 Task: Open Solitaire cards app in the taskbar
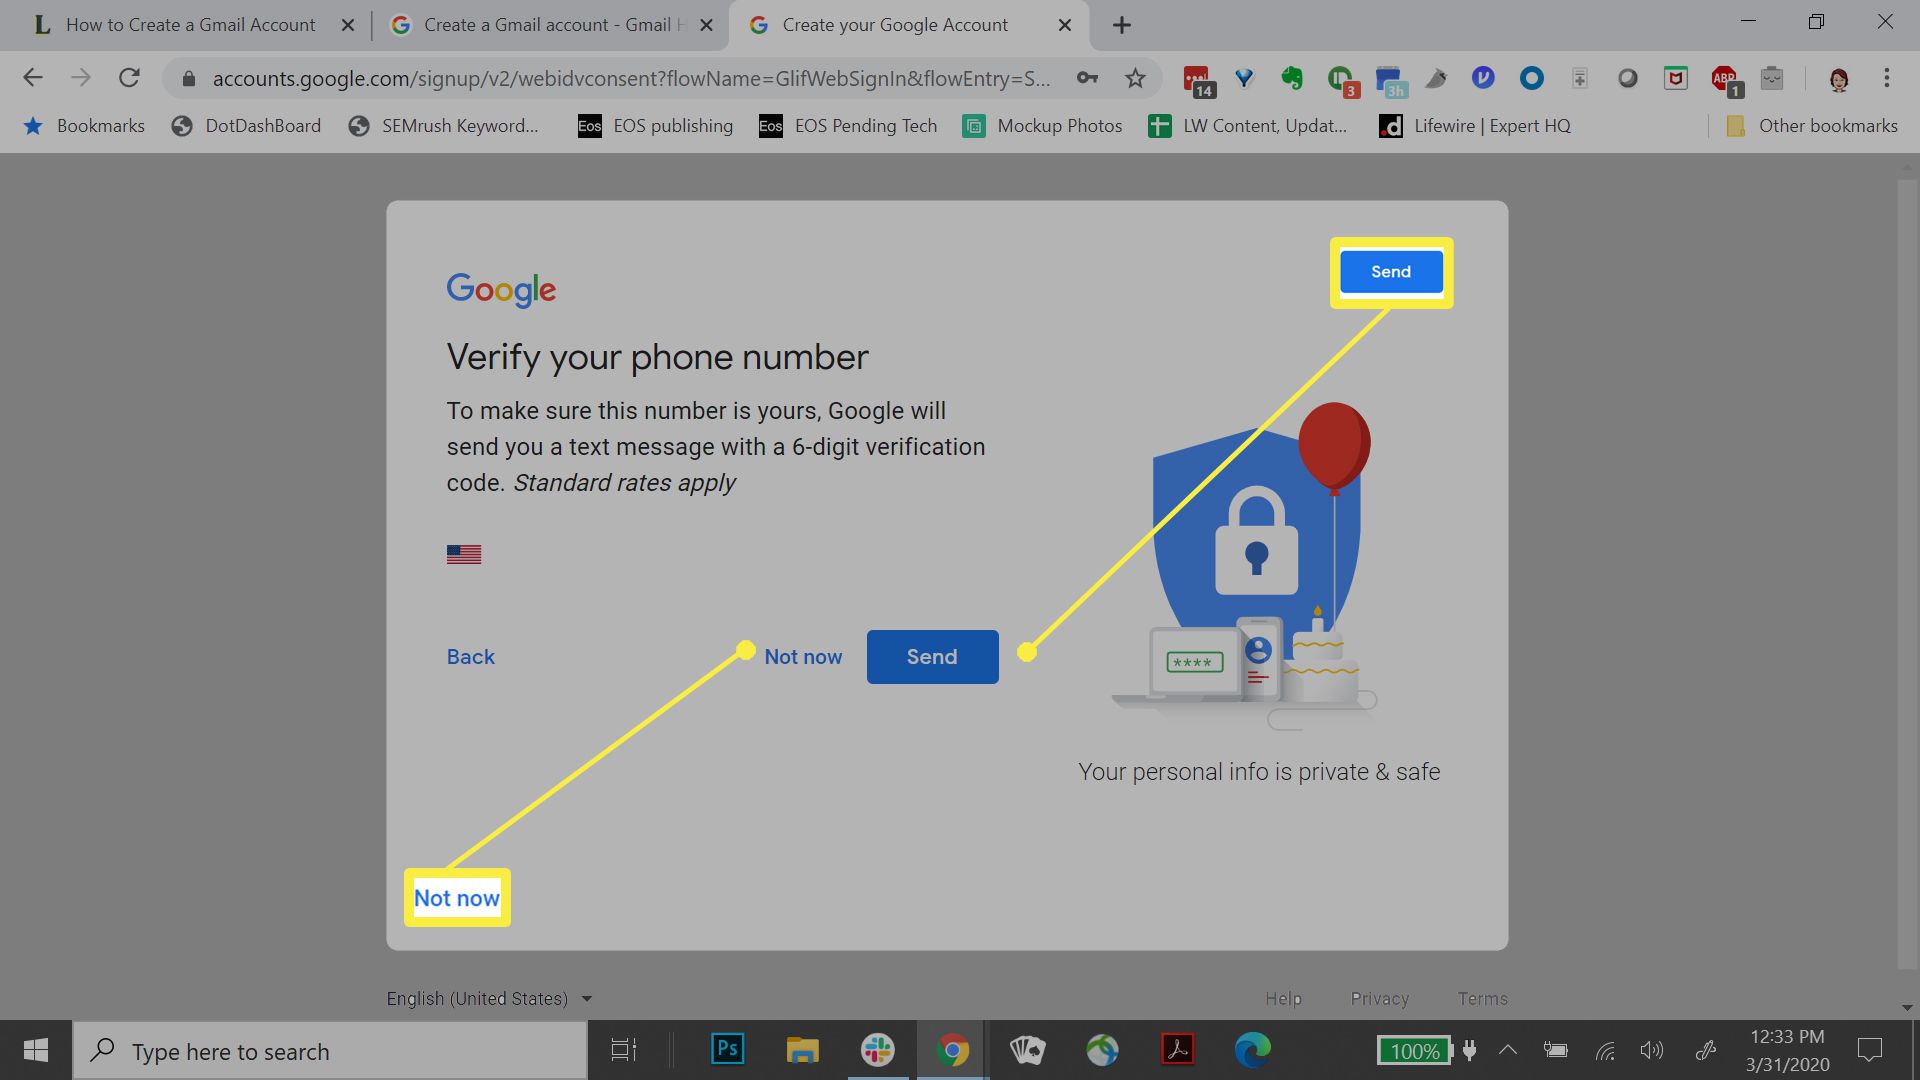tap(1027, 1049)
